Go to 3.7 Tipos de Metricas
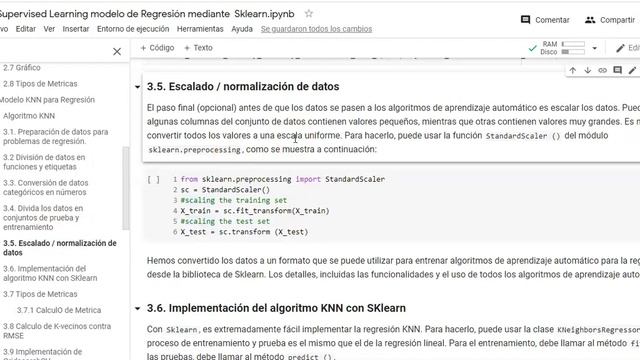The height and width of the screenshot is (360, 640). click(40, 294)
